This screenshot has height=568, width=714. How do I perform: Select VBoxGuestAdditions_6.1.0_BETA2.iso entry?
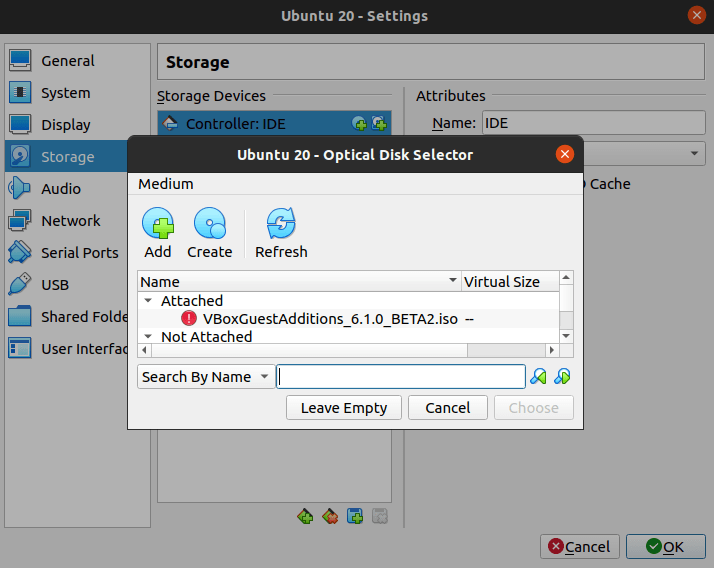330,319
